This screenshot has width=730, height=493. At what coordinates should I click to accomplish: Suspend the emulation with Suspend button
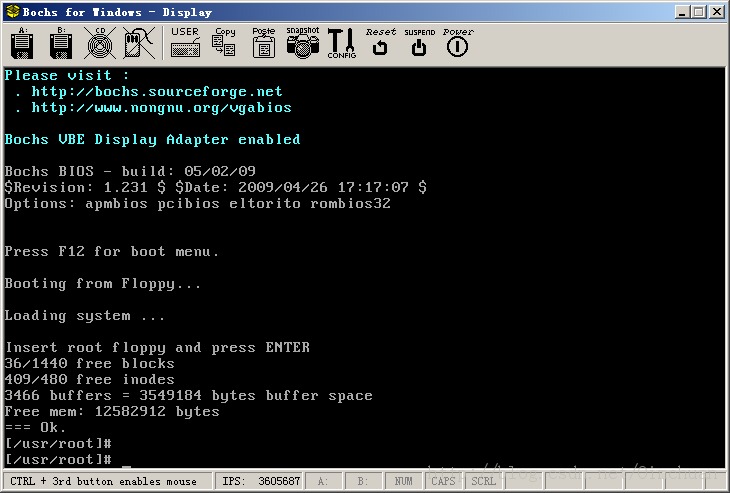pos(419,44)
